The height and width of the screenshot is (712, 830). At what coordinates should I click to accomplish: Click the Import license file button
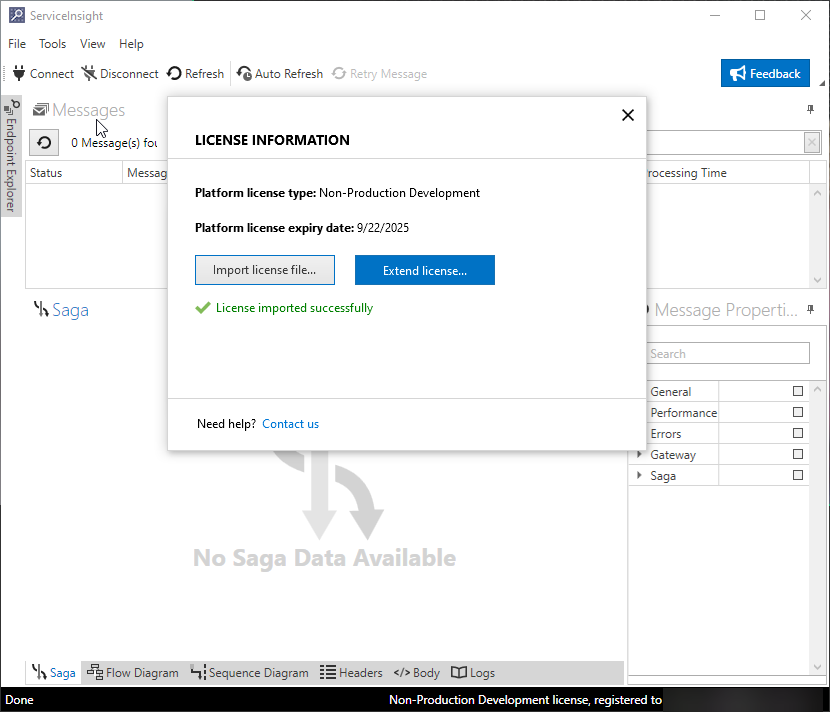pos(264,270)
